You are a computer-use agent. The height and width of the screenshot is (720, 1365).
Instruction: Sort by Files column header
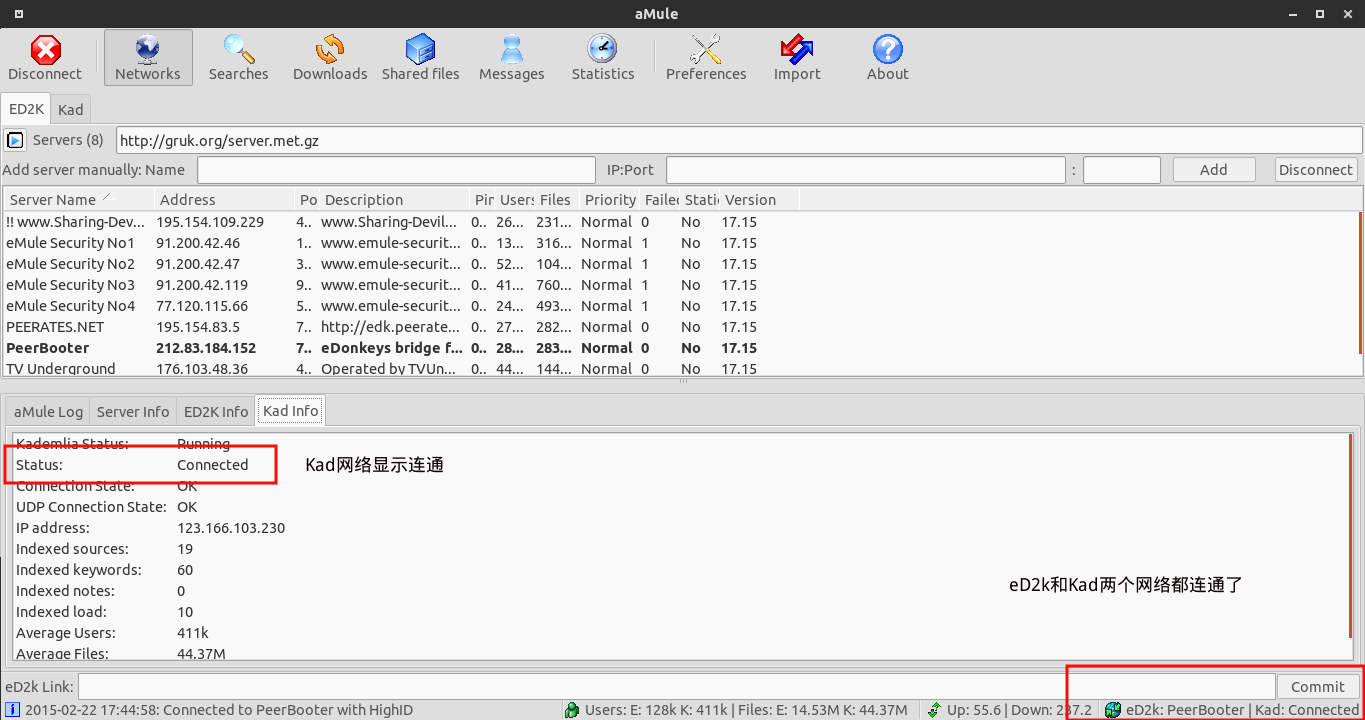coord(557,200)
